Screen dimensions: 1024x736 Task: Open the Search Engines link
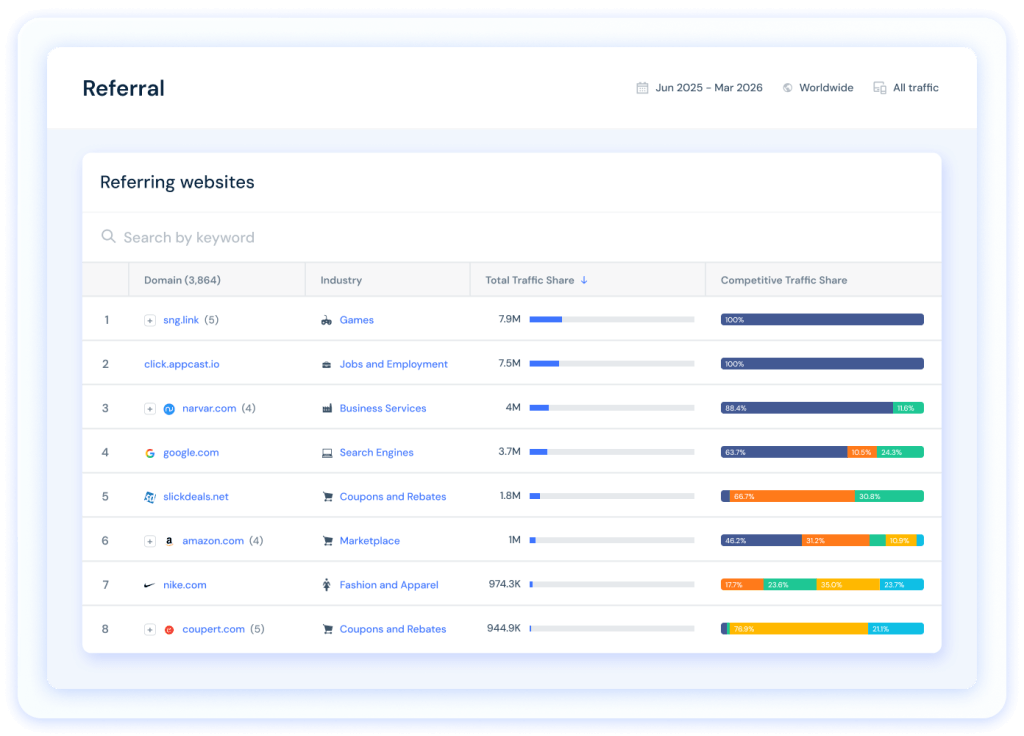[376, 453]
